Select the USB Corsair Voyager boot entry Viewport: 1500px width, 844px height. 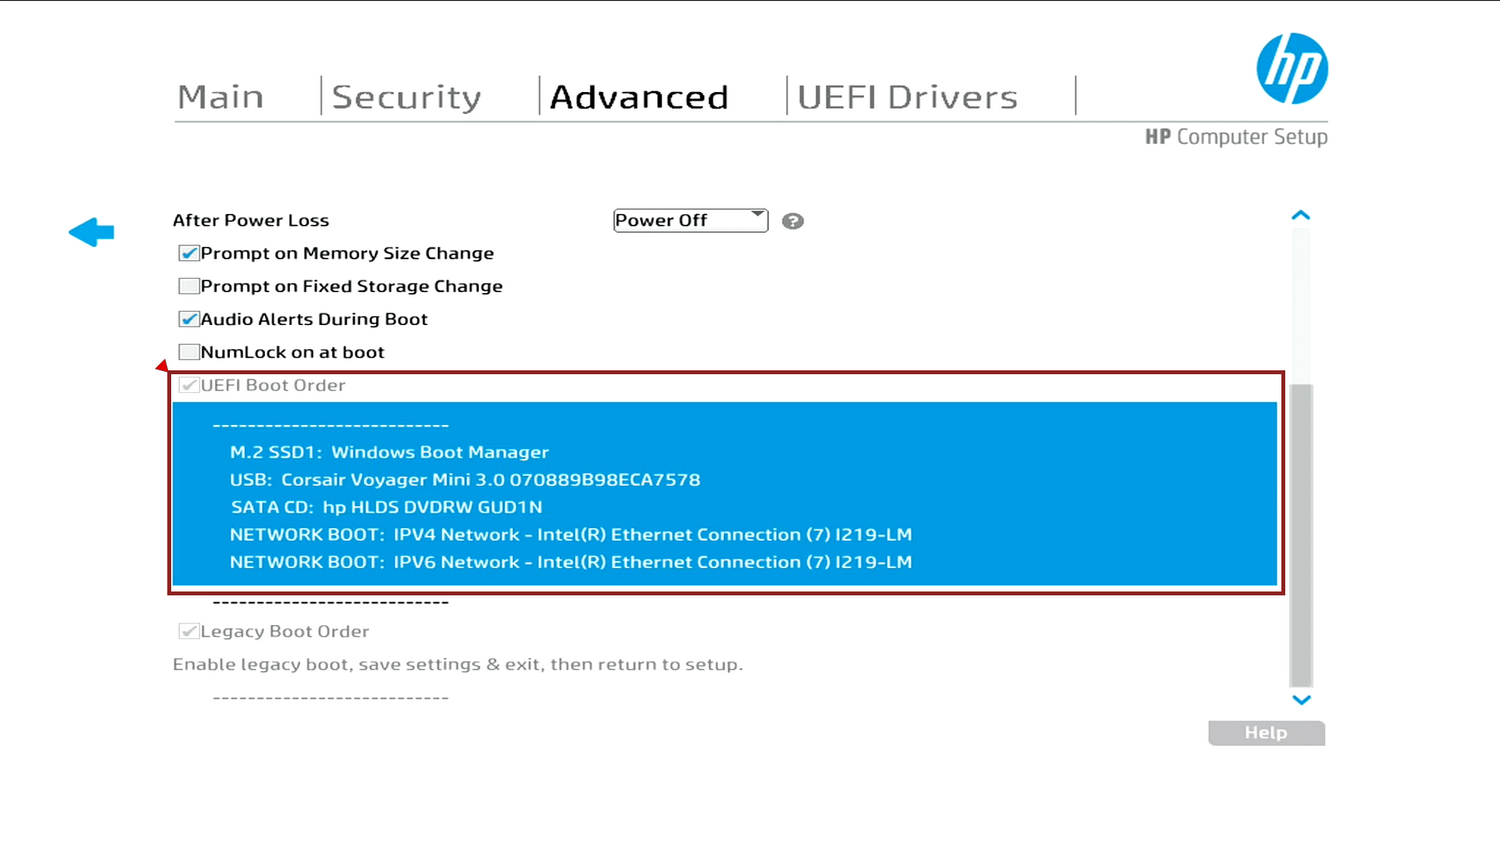pyautogui.click(x=466, y=479)
